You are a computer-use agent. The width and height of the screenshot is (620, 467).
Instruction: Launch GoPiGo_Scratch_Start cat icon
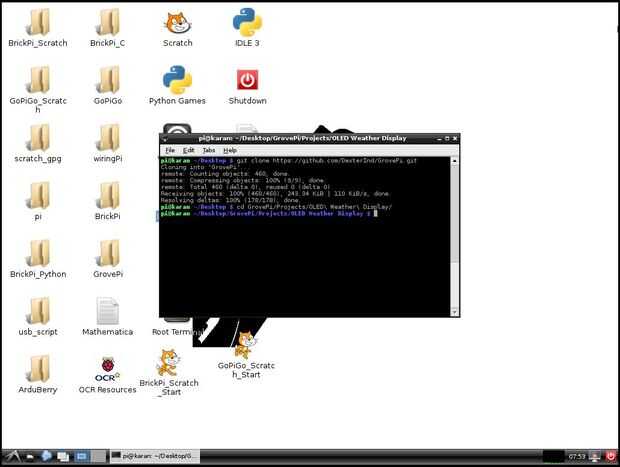tap(245, 345)
